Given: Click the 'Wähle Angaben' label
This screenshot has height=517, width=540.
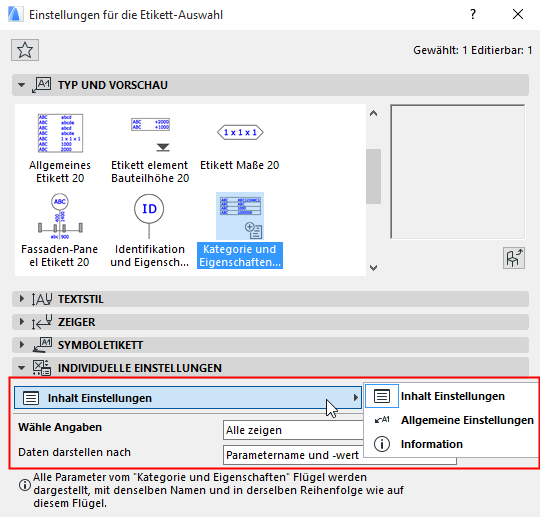Looking at the screenshot, I should click(60, 427).
